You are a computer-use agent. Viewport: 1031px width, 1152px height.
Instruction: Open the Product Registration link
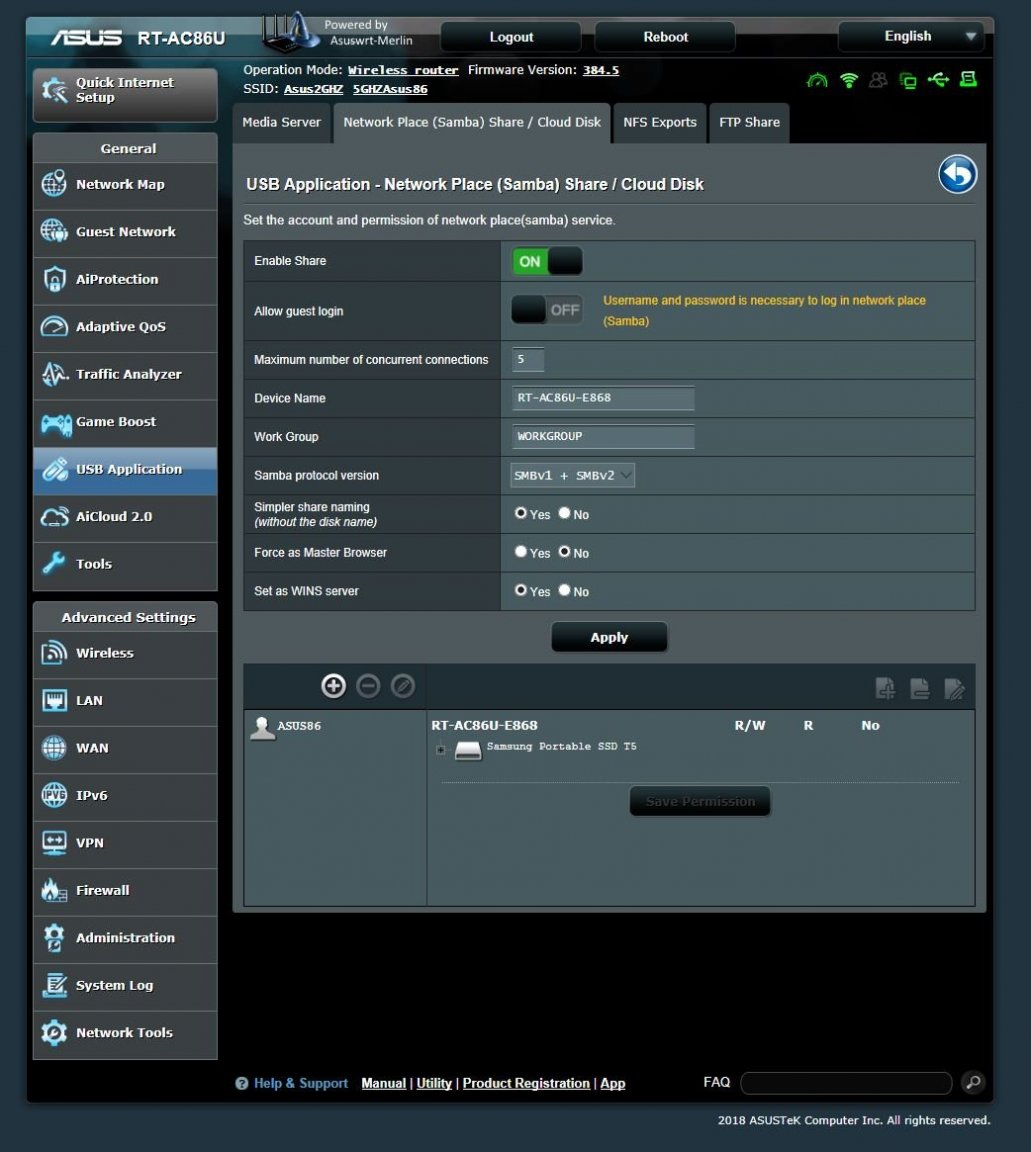tap(526, 1084)
